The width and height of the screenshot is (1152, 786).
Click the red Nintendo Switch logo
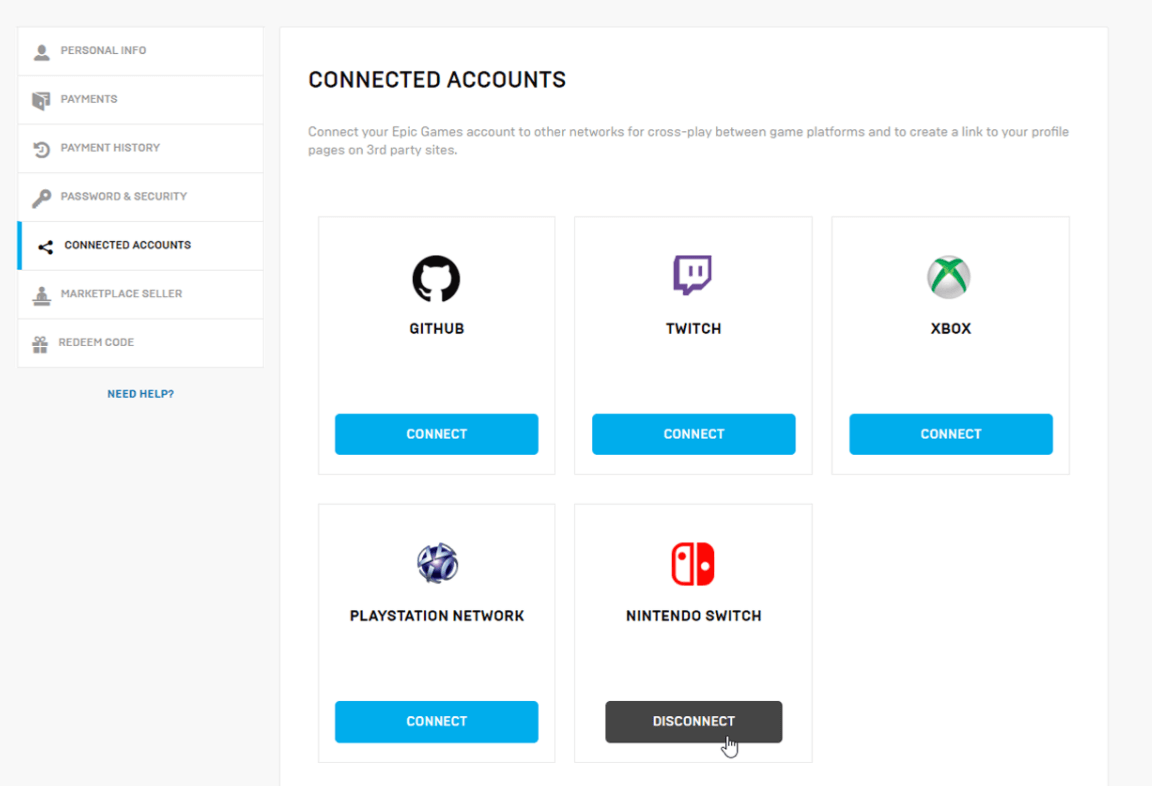tap(693, 563)
